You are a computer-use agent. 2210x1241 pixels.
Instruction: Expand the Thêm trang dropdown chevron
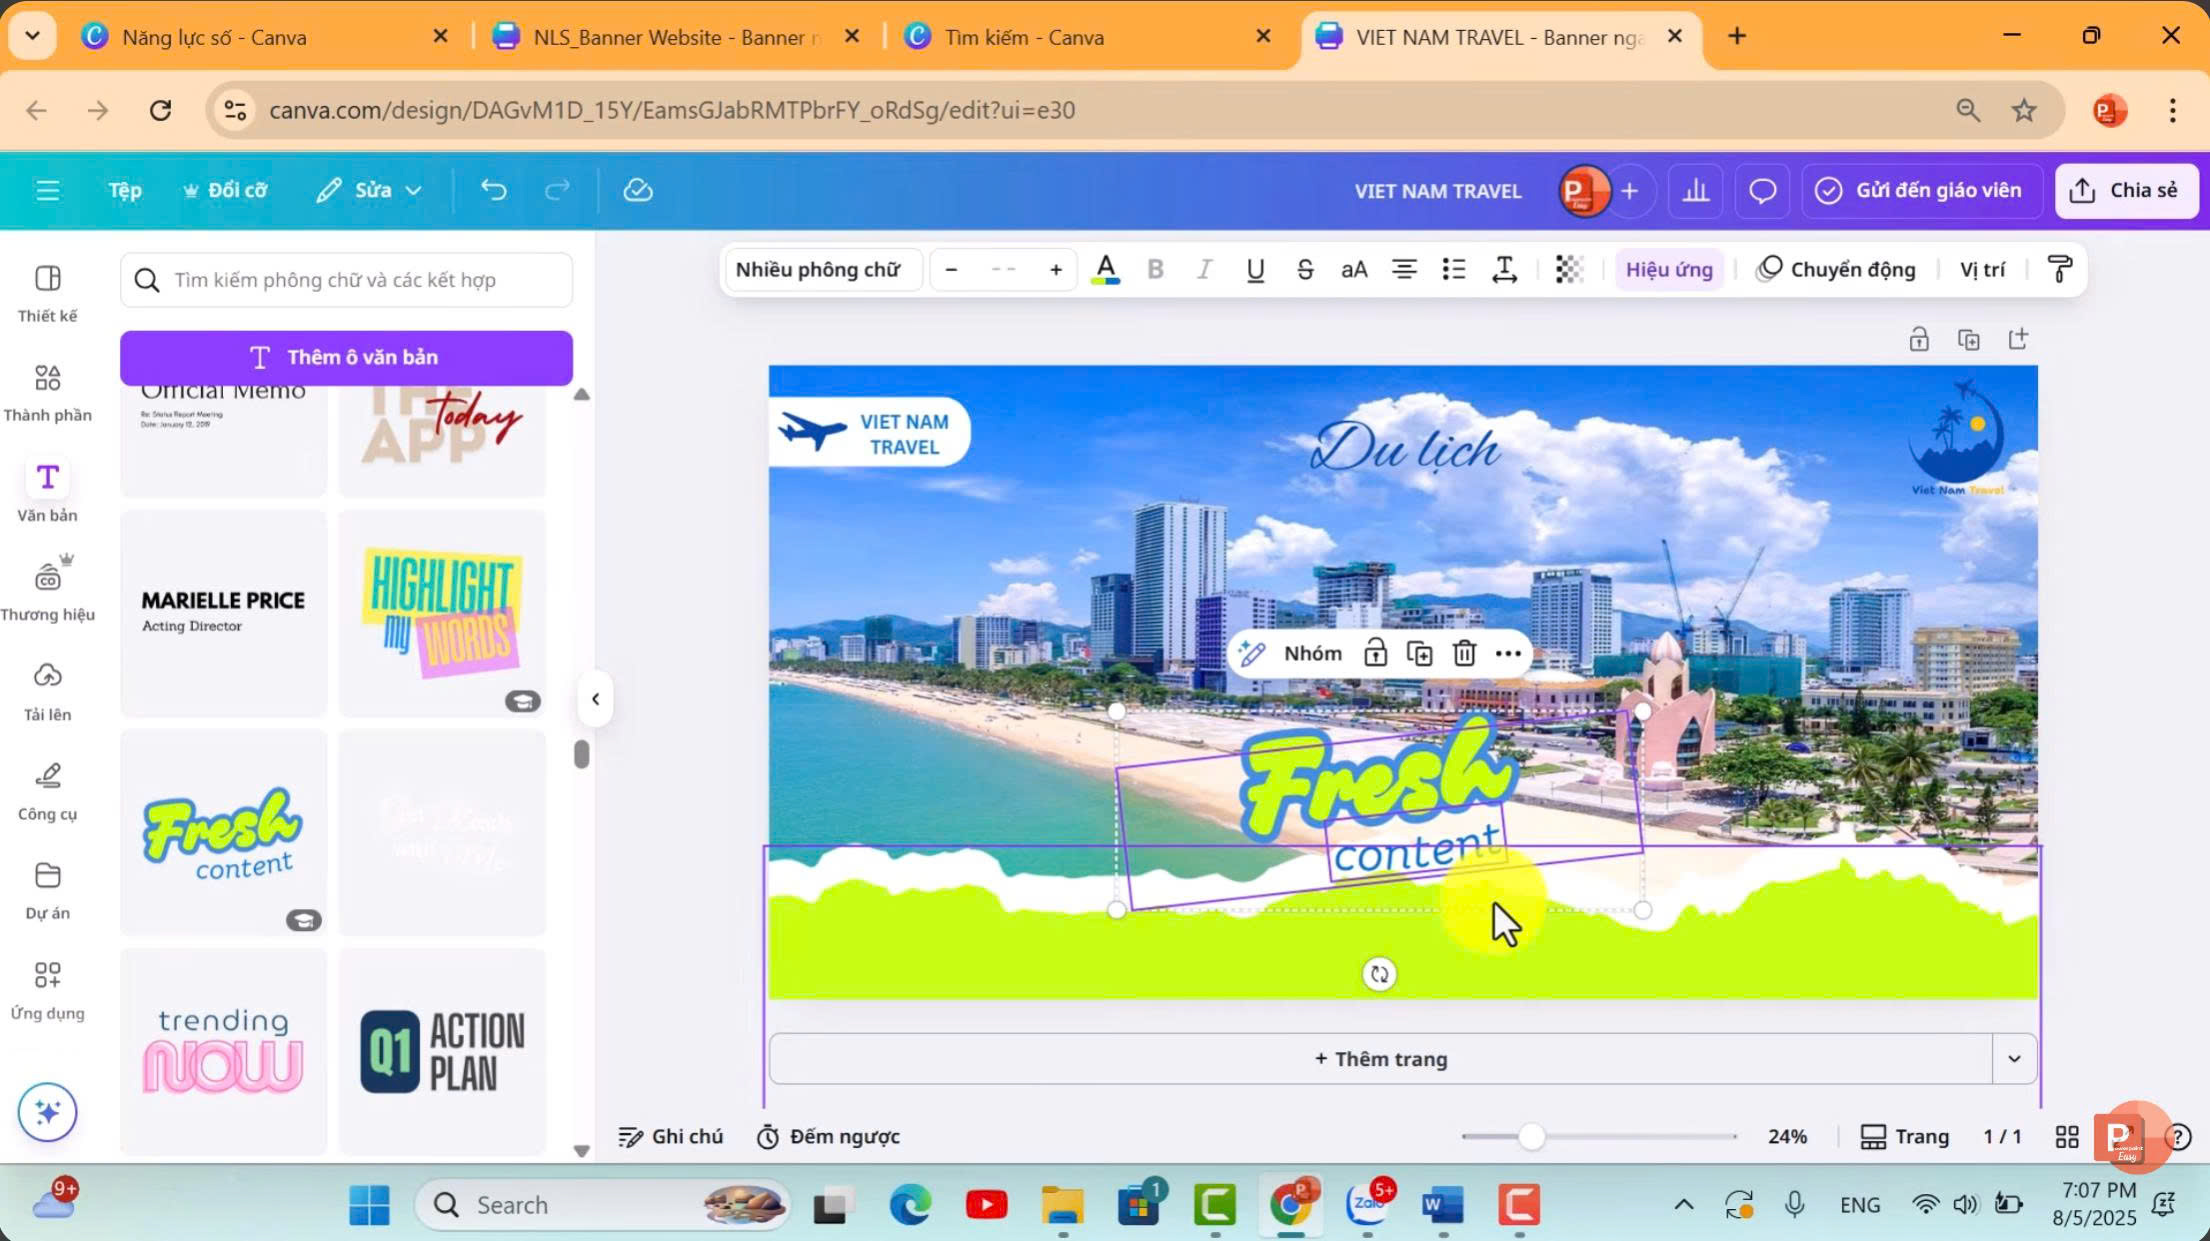[x=2013, y=1058]
